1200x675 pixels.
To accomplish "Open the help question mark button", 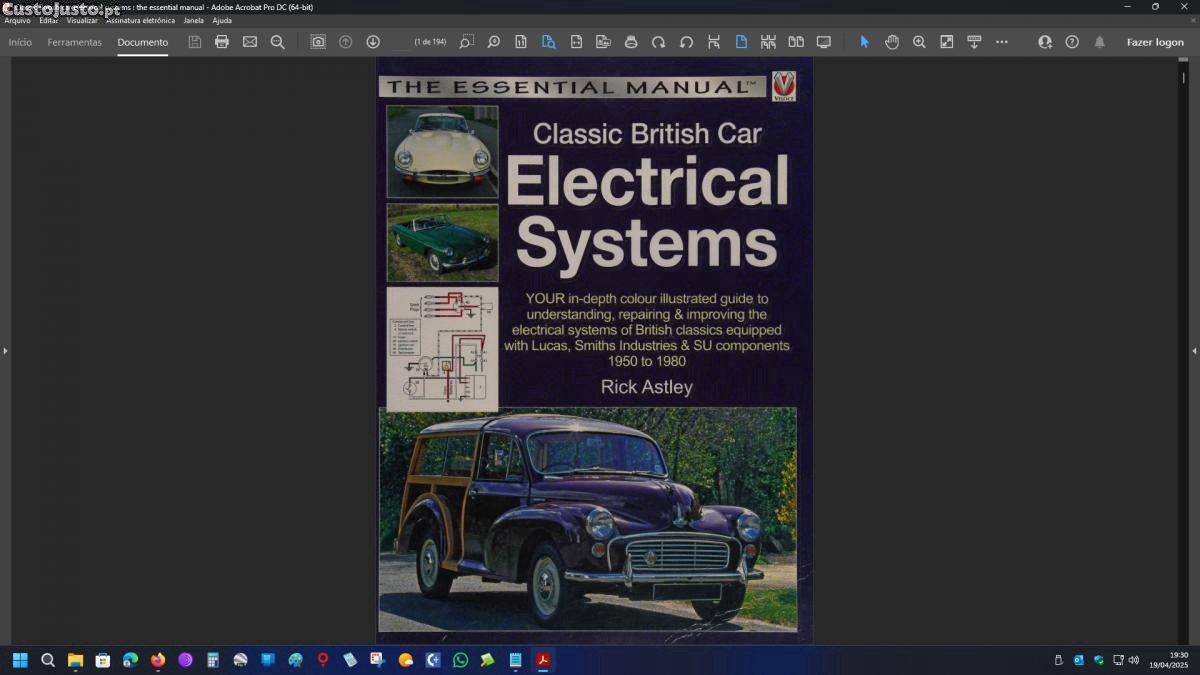I will 1072,42.
